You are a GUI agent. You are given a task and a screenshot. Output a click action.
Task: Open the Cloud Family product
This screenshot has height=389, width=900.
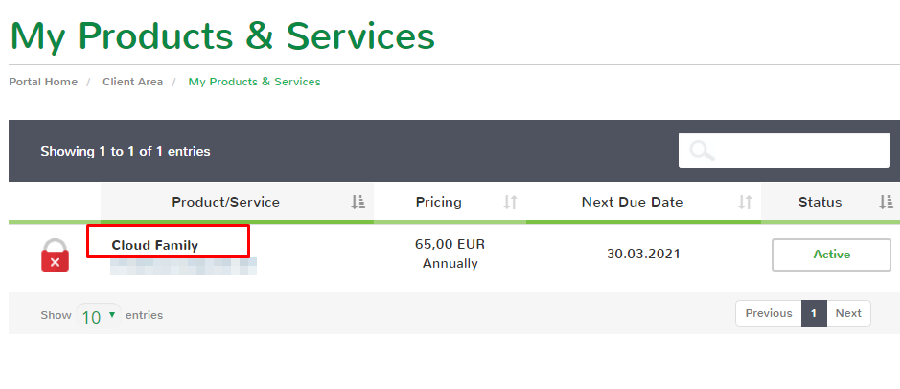pyautogui.click(x=154, y=246)
